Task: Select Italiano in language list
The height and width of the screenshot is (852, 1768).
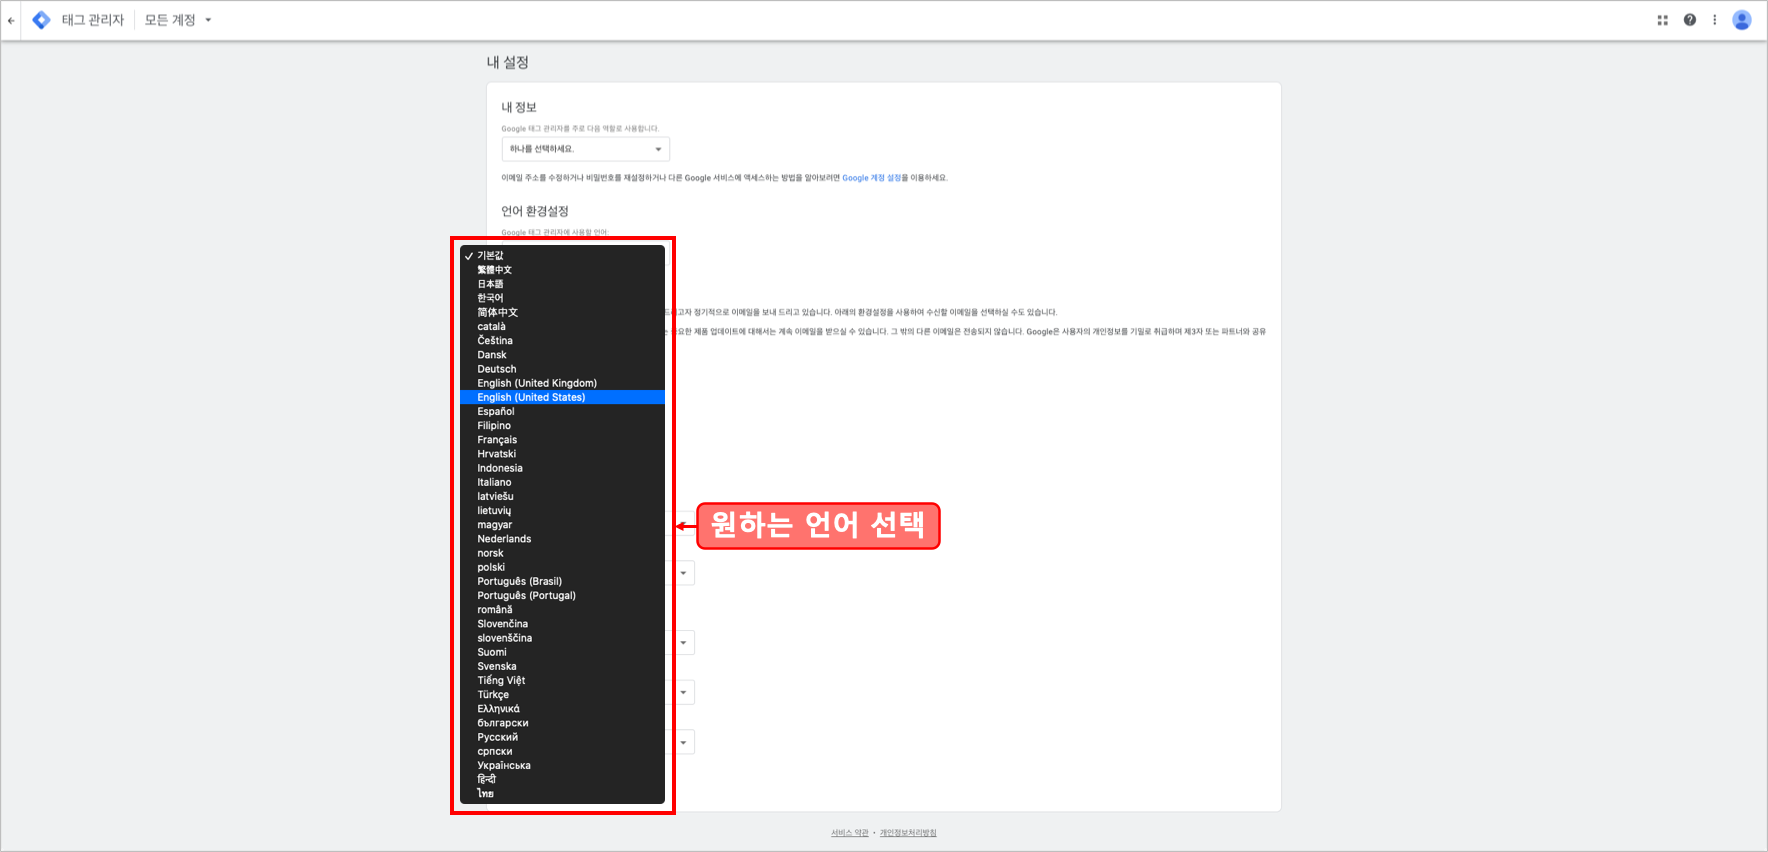Action: click(562, 482)
